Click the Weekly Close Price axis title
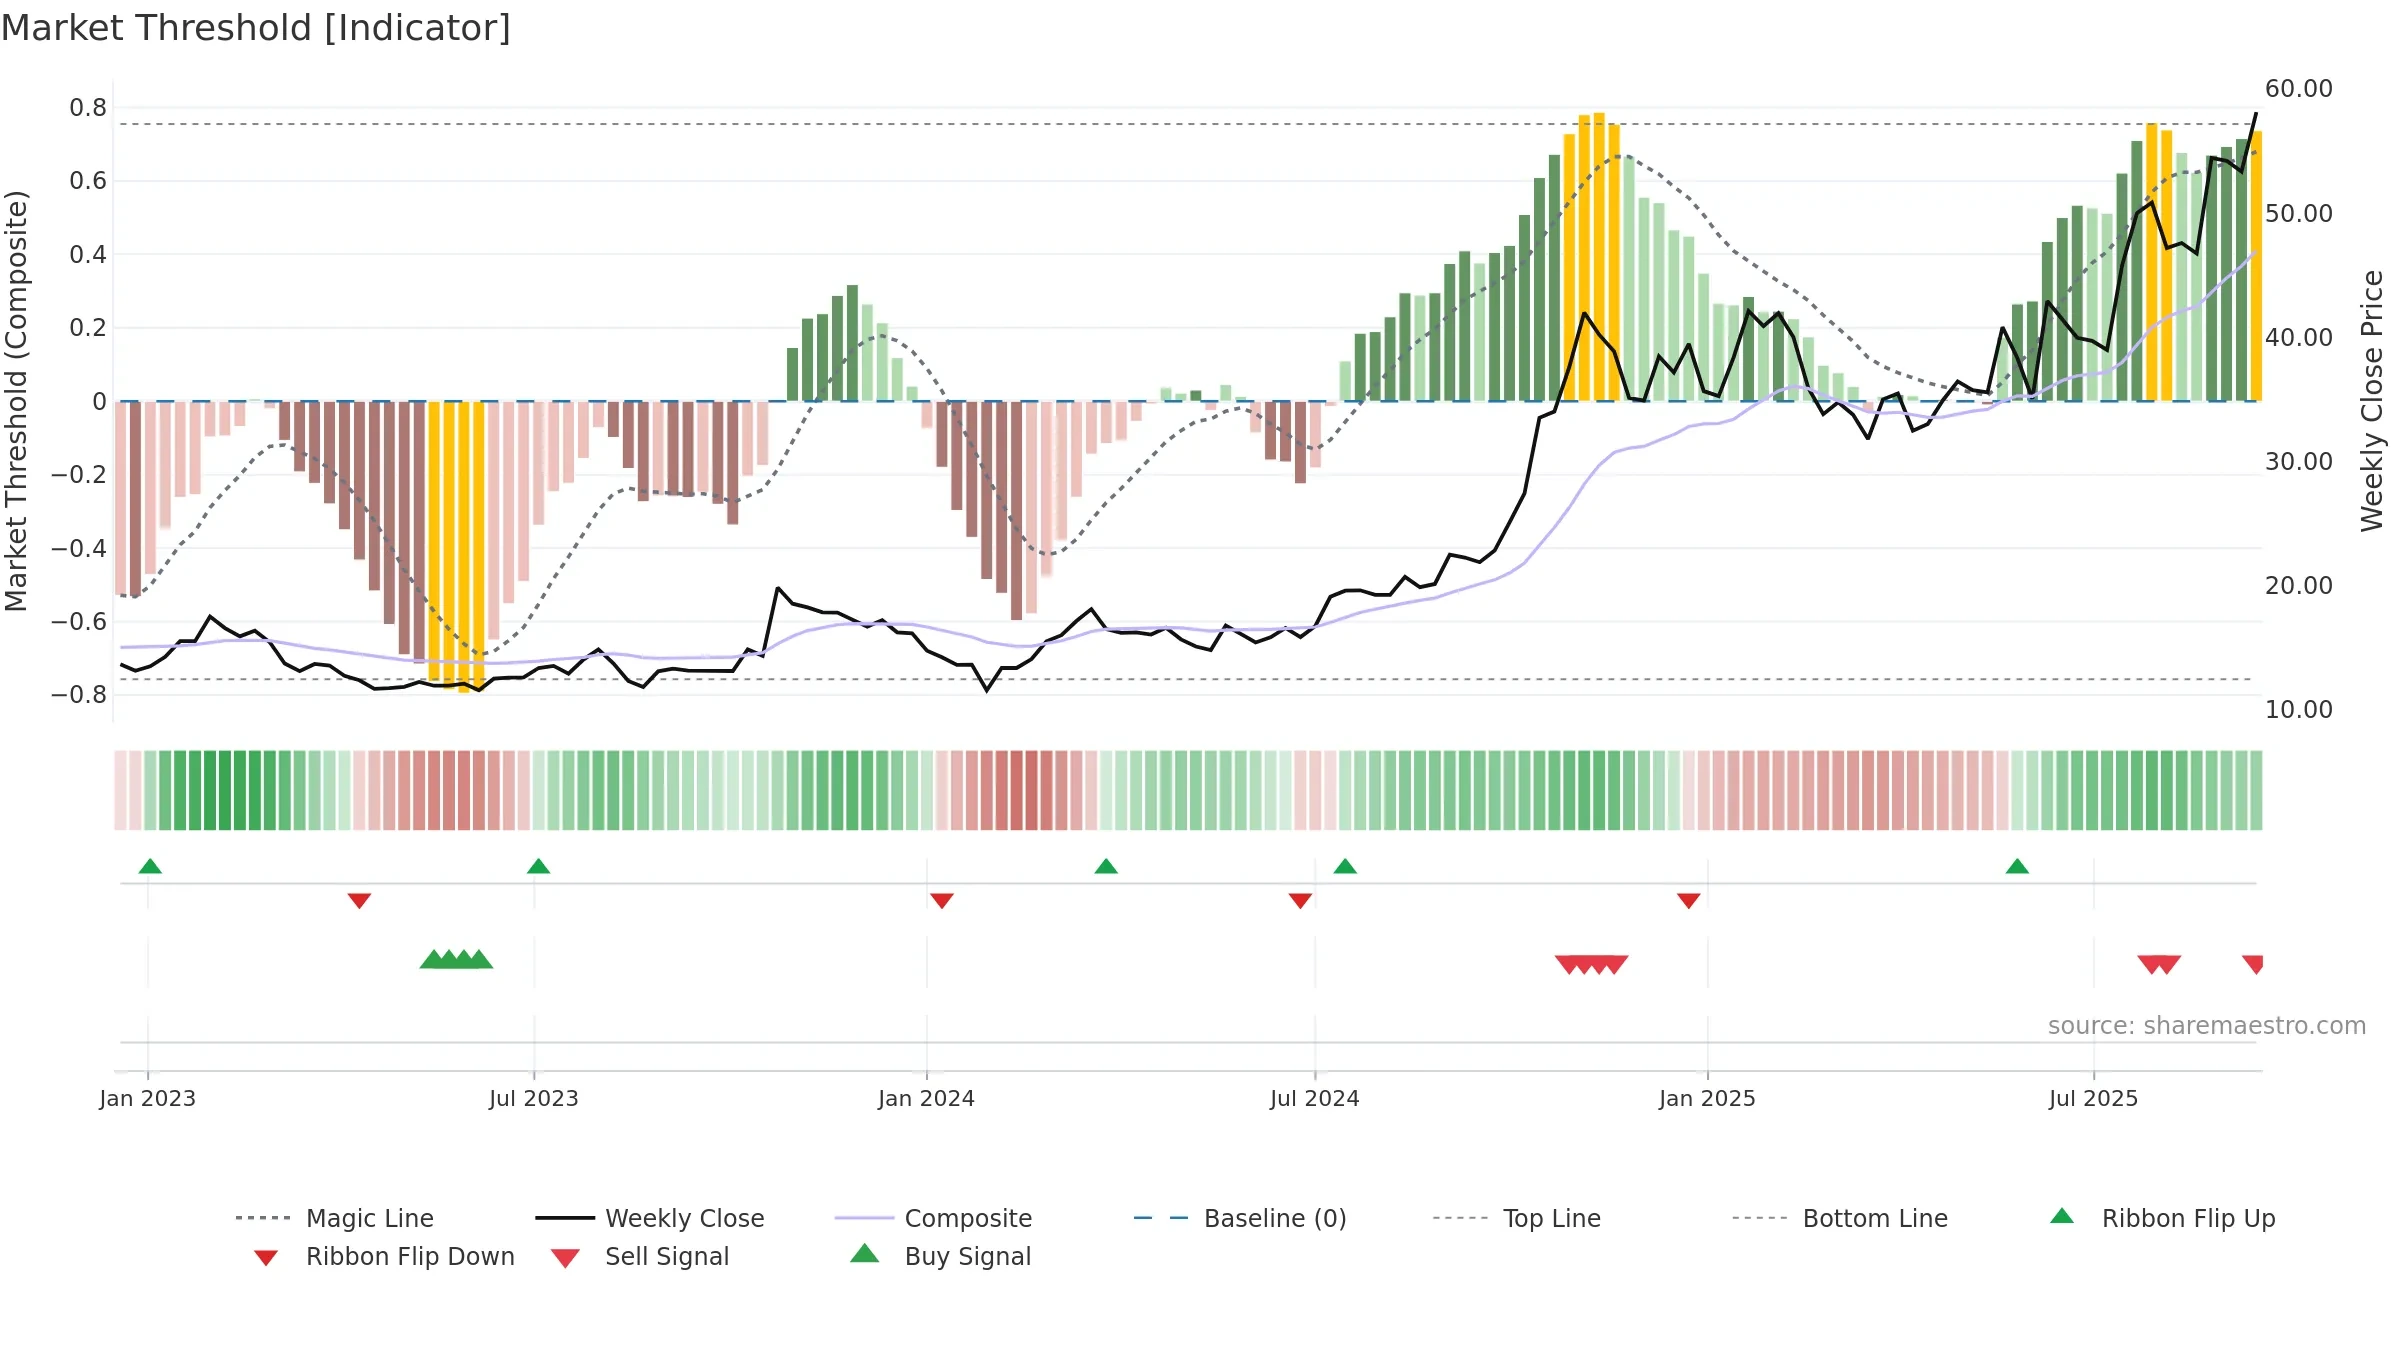Screen dimensions: 2400x1350 [x=2371, y=401]
